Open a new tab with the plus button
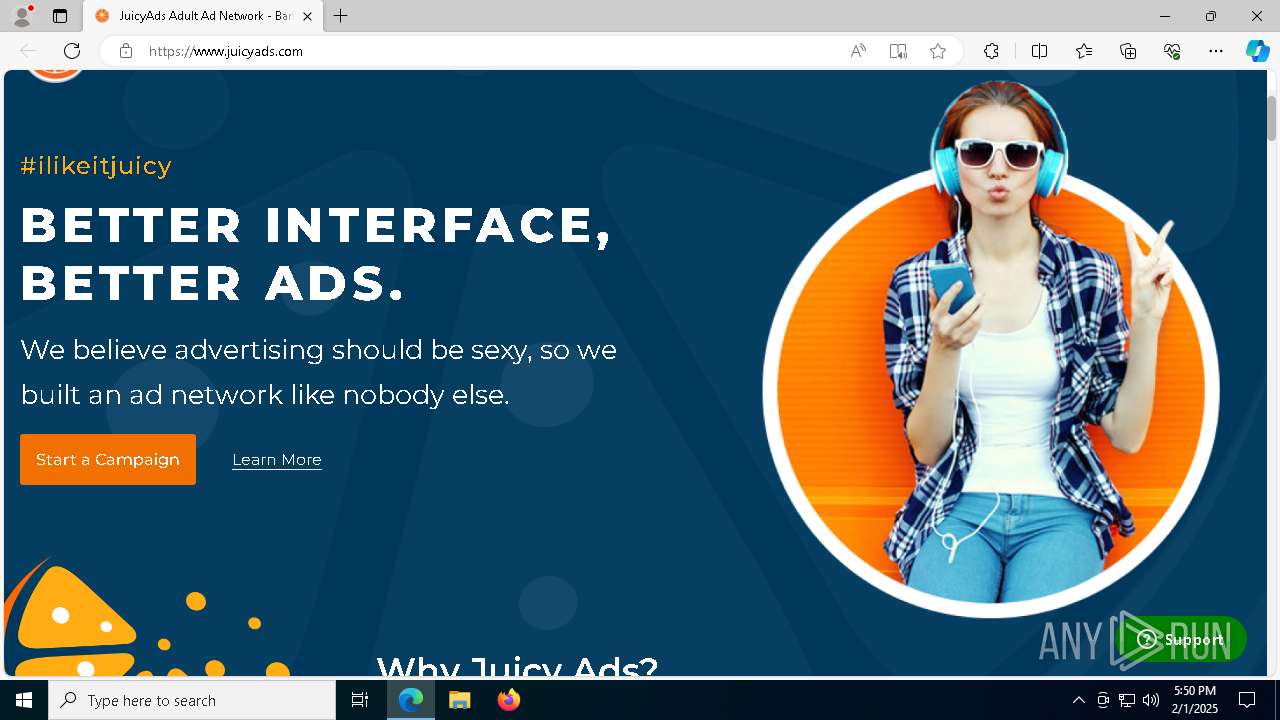The image size is (1280, 720). 341,16
